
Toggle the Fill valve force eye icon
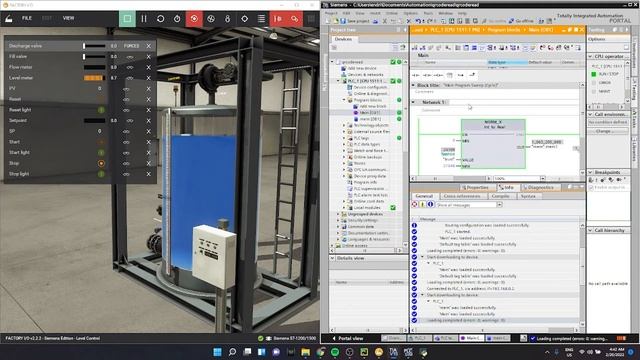click(x=130, y=57)
